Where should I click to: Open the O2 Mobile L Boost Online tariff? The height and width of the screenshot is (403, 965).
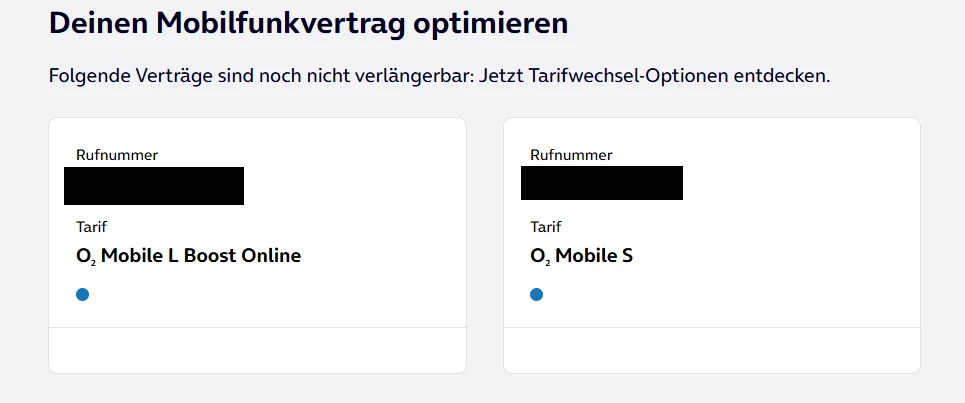[x=189, y=256]
